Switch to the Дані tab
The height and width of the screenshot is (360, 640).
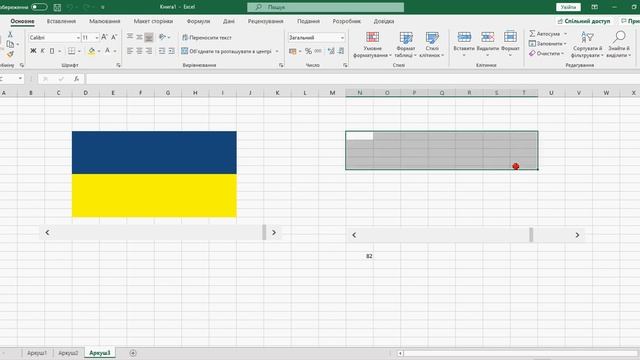229,21
